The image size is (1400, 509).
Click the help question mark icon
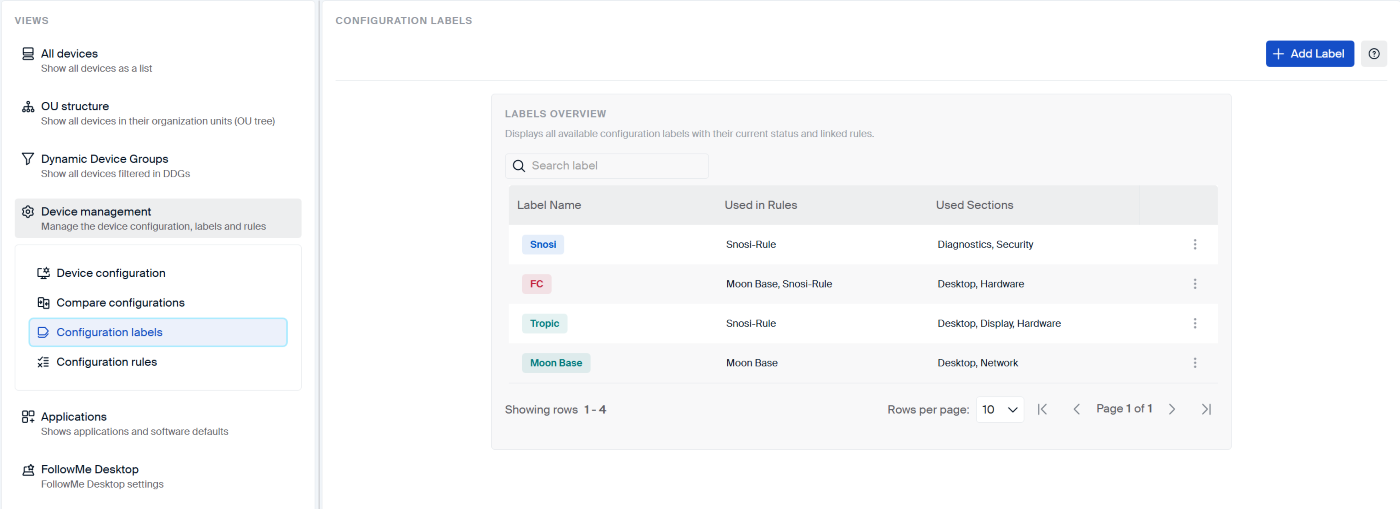click(x=1374, y=54)
